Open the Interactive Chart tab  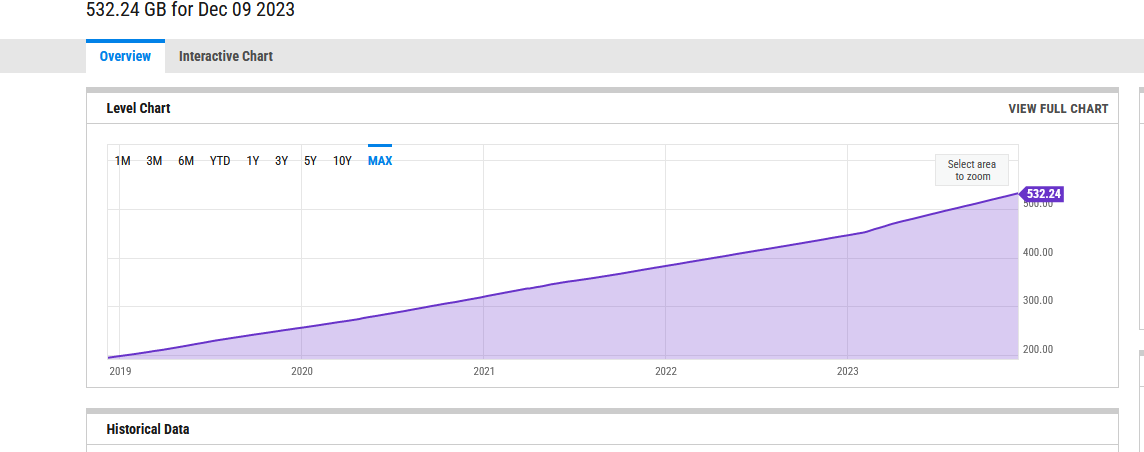226,56
